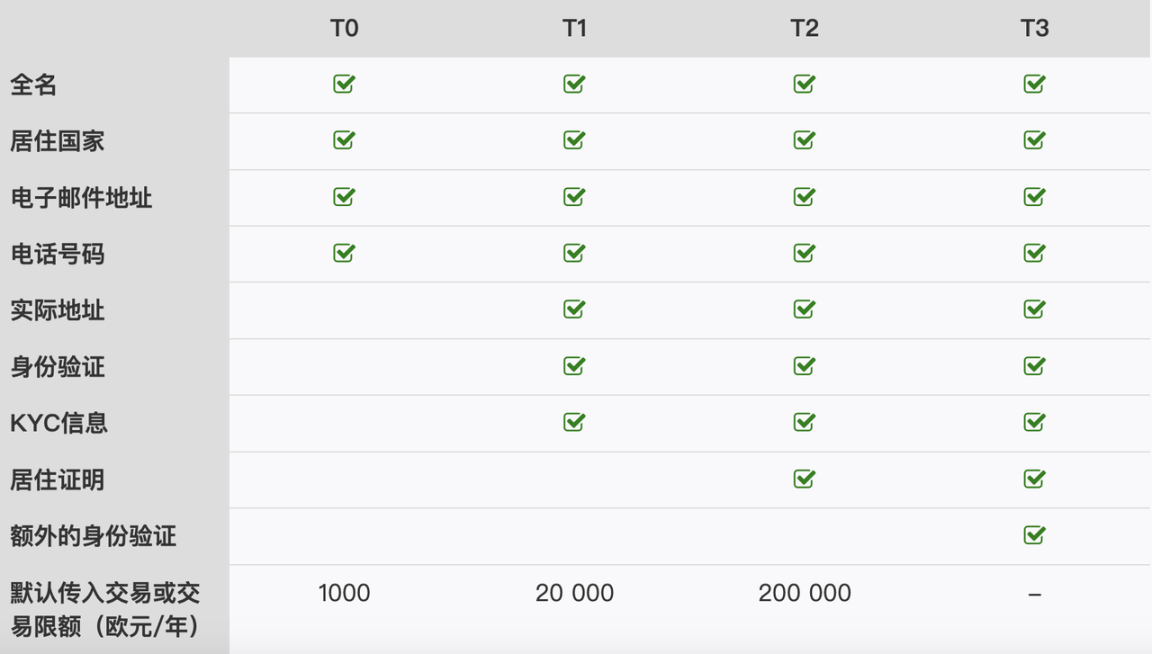1152x654 pixels.
Task: Click the T0 column header
Action: click(x=344, y=29)
